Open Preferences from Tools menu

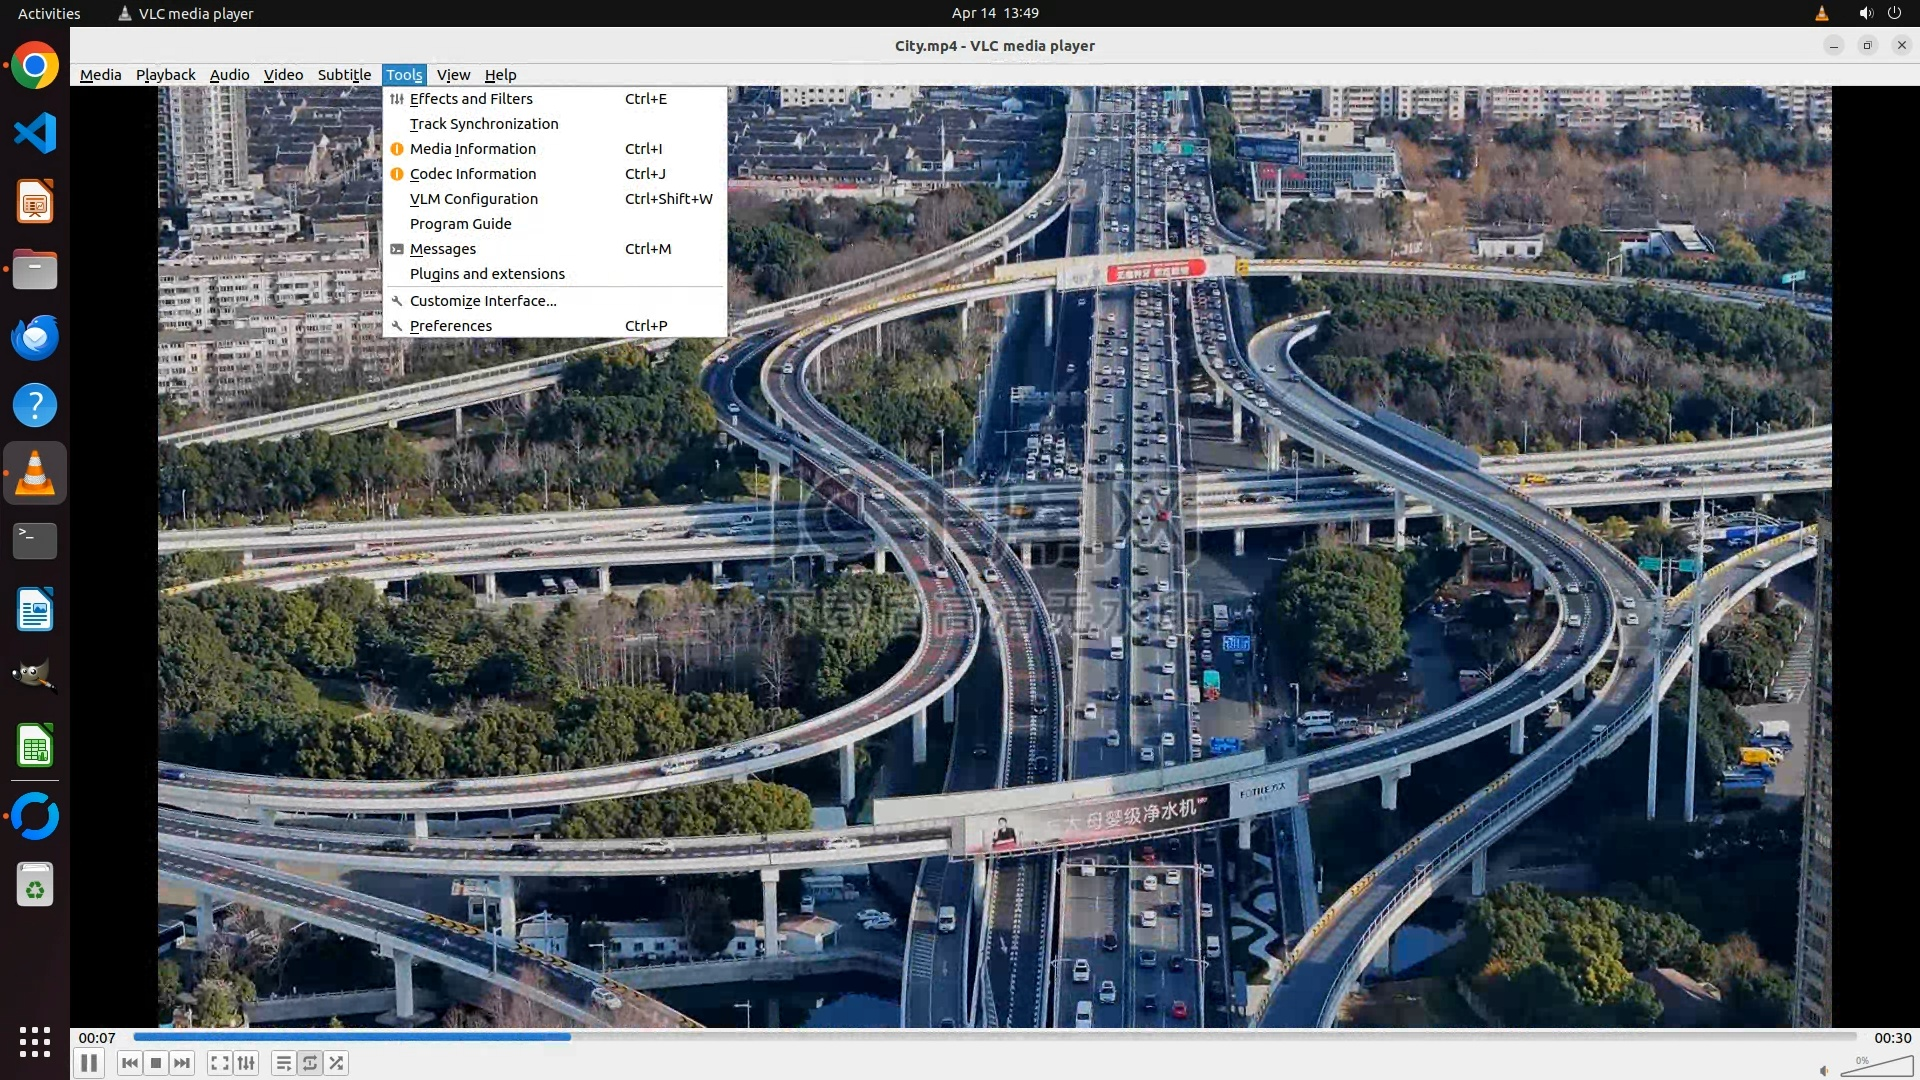coord(451,326)
